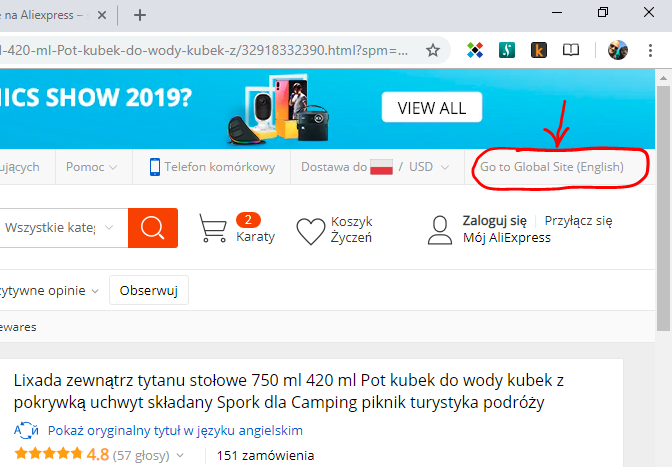Click the blue mobile phone icon
This screenshot has height=467, width=672.
point(155,167)
